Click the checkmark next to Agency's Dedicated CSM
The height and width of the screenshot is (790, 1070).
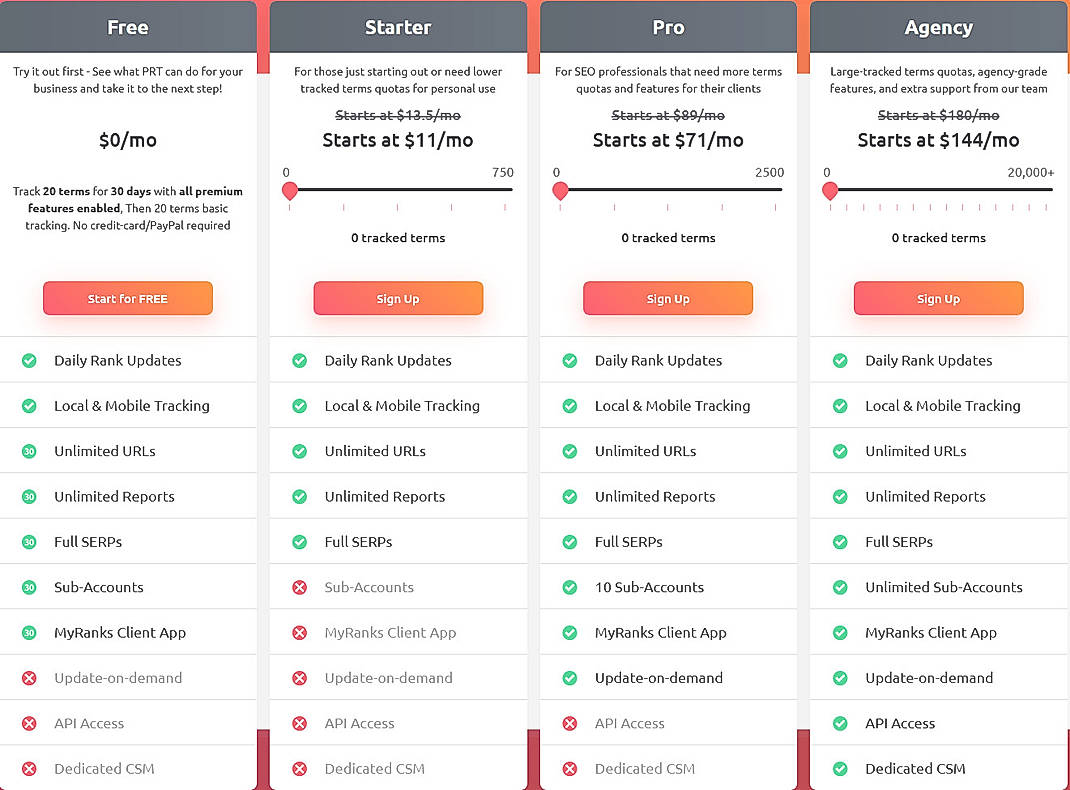click(x=839, y=768)
